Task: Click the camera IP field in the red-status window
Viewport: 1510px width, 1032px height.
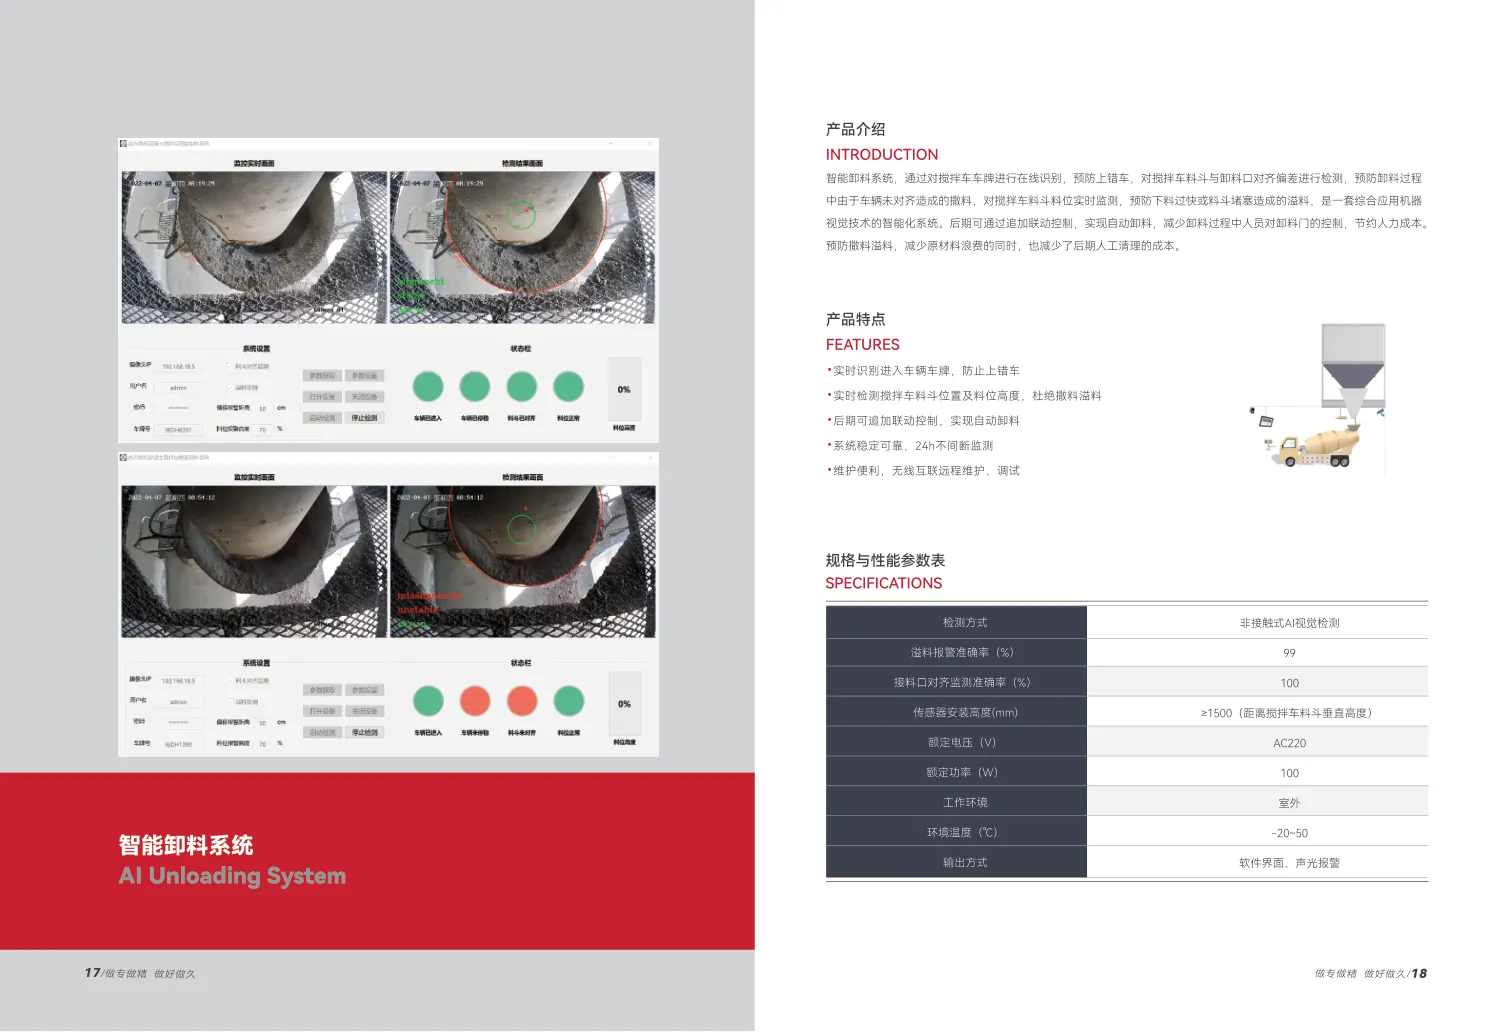Action: (x=179, y=681)
